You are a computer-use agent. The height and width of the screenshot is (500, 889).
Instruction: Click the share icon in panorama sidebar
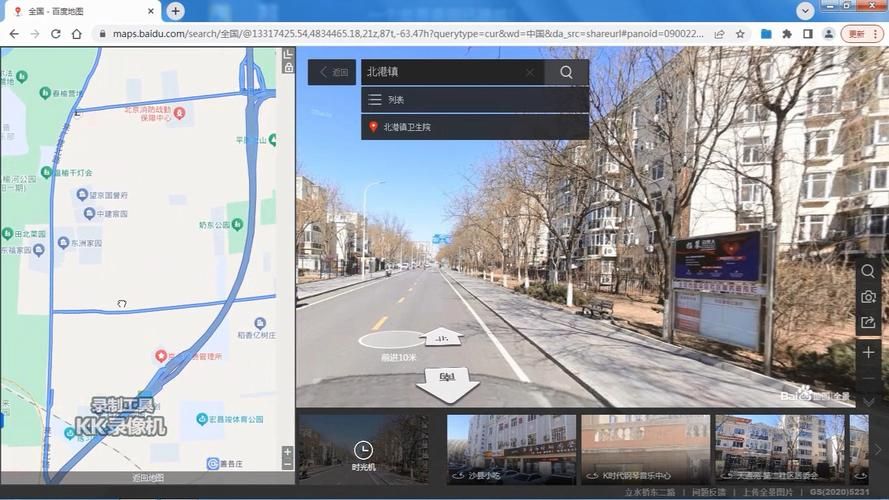868,322
